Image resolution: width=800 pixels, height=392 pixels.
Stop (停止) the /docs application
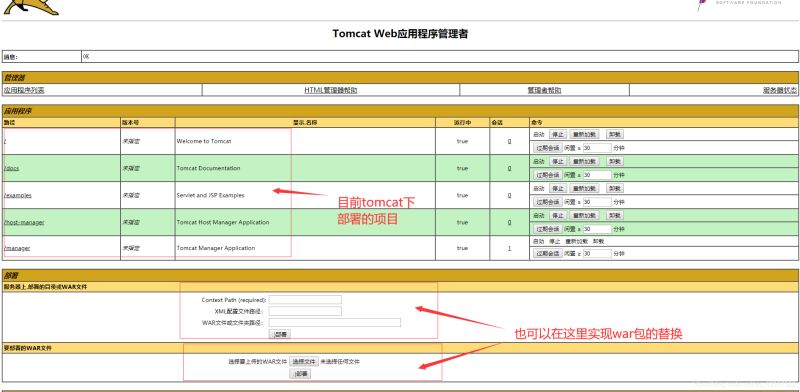tap(557, 161)
